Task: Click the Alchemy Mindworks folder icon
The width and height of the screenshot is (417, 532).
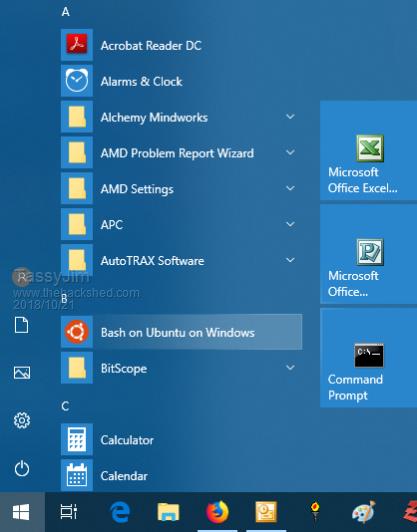Action: click(77, 117)
